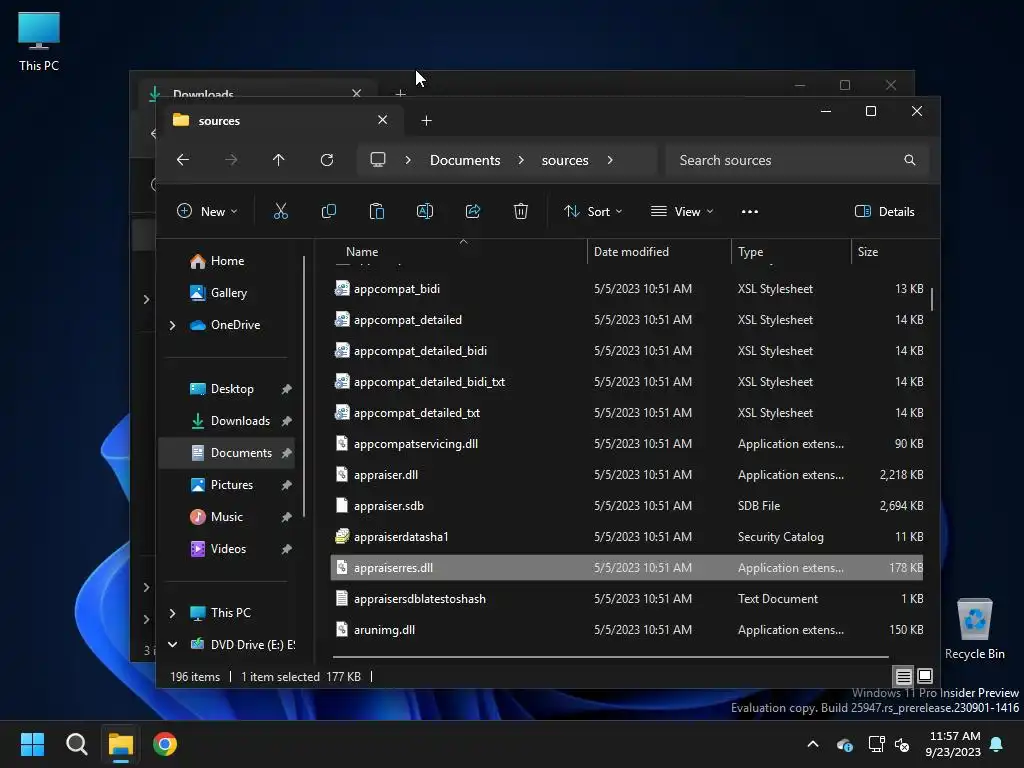Select file appcompat_bidi
The height and width of the screenshot is (768, 1024).
pos(627,289)
